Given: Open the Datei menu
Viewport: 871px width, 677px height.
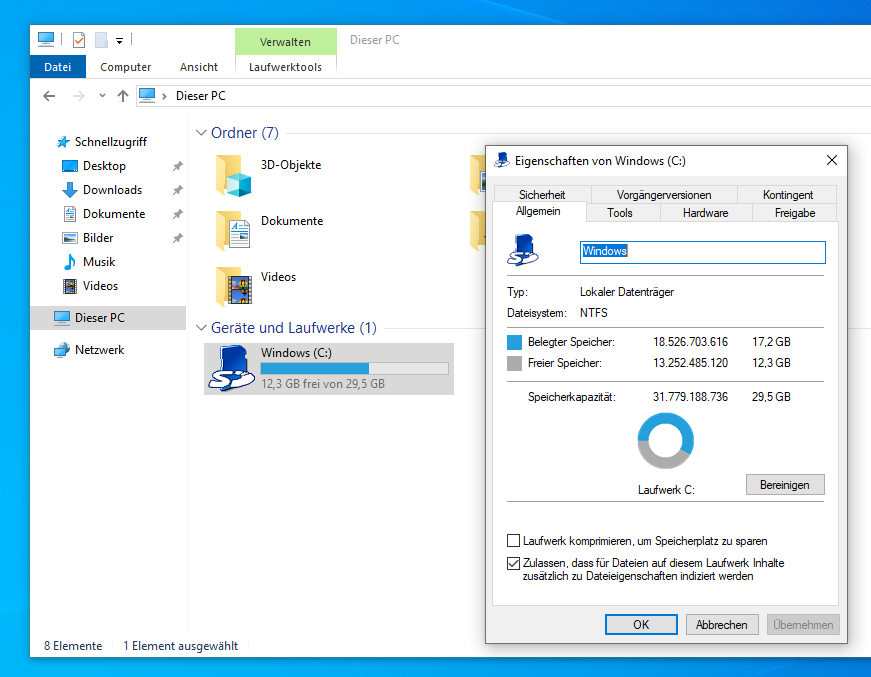Looking at the screenshot, I should pyautogui.click(x=58, y=67).
